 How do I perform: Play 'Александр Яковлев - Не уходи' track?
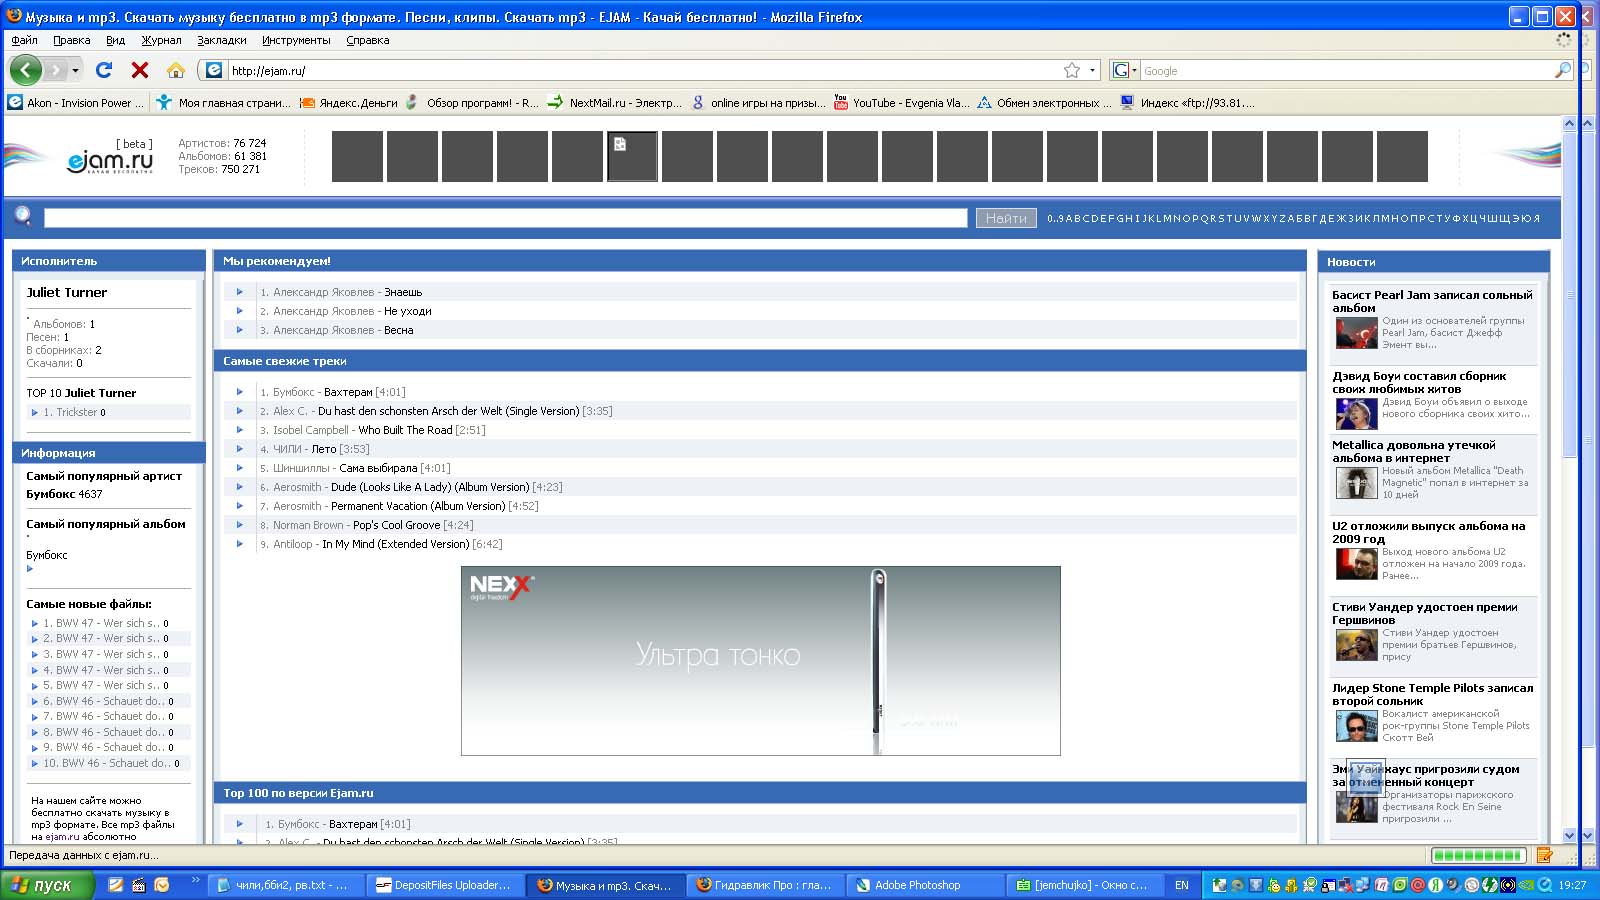(240, 311)
